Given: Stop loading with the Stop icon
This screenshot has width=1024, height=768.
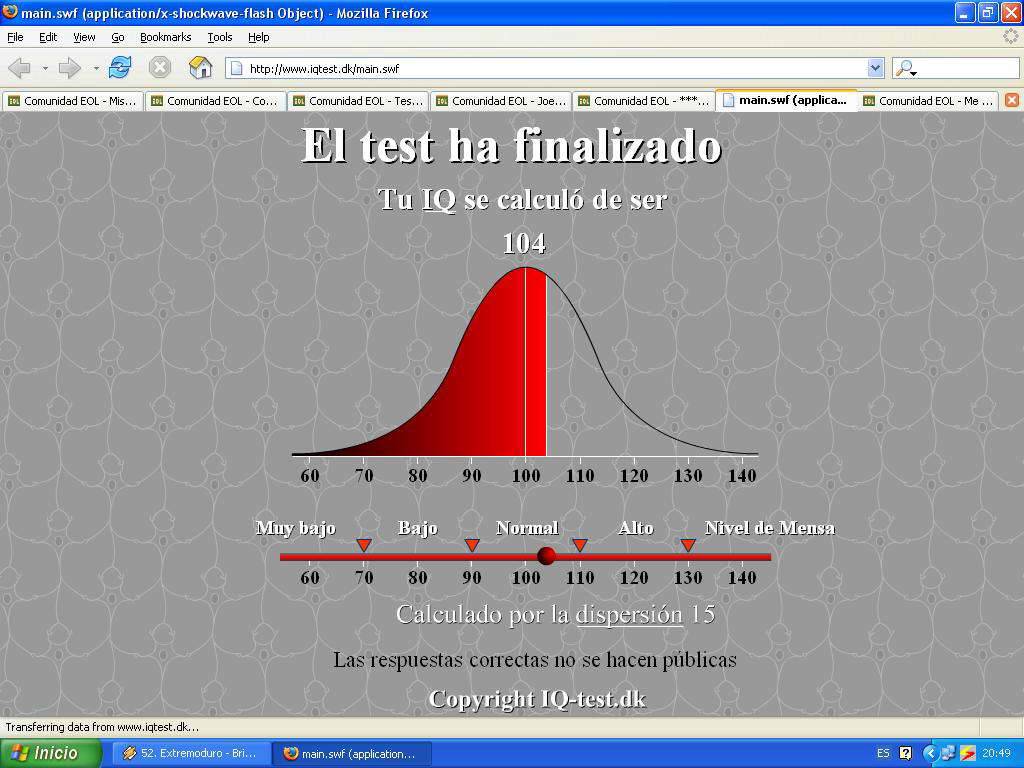Looking at the screenshot, I should (x=159, y=67).
